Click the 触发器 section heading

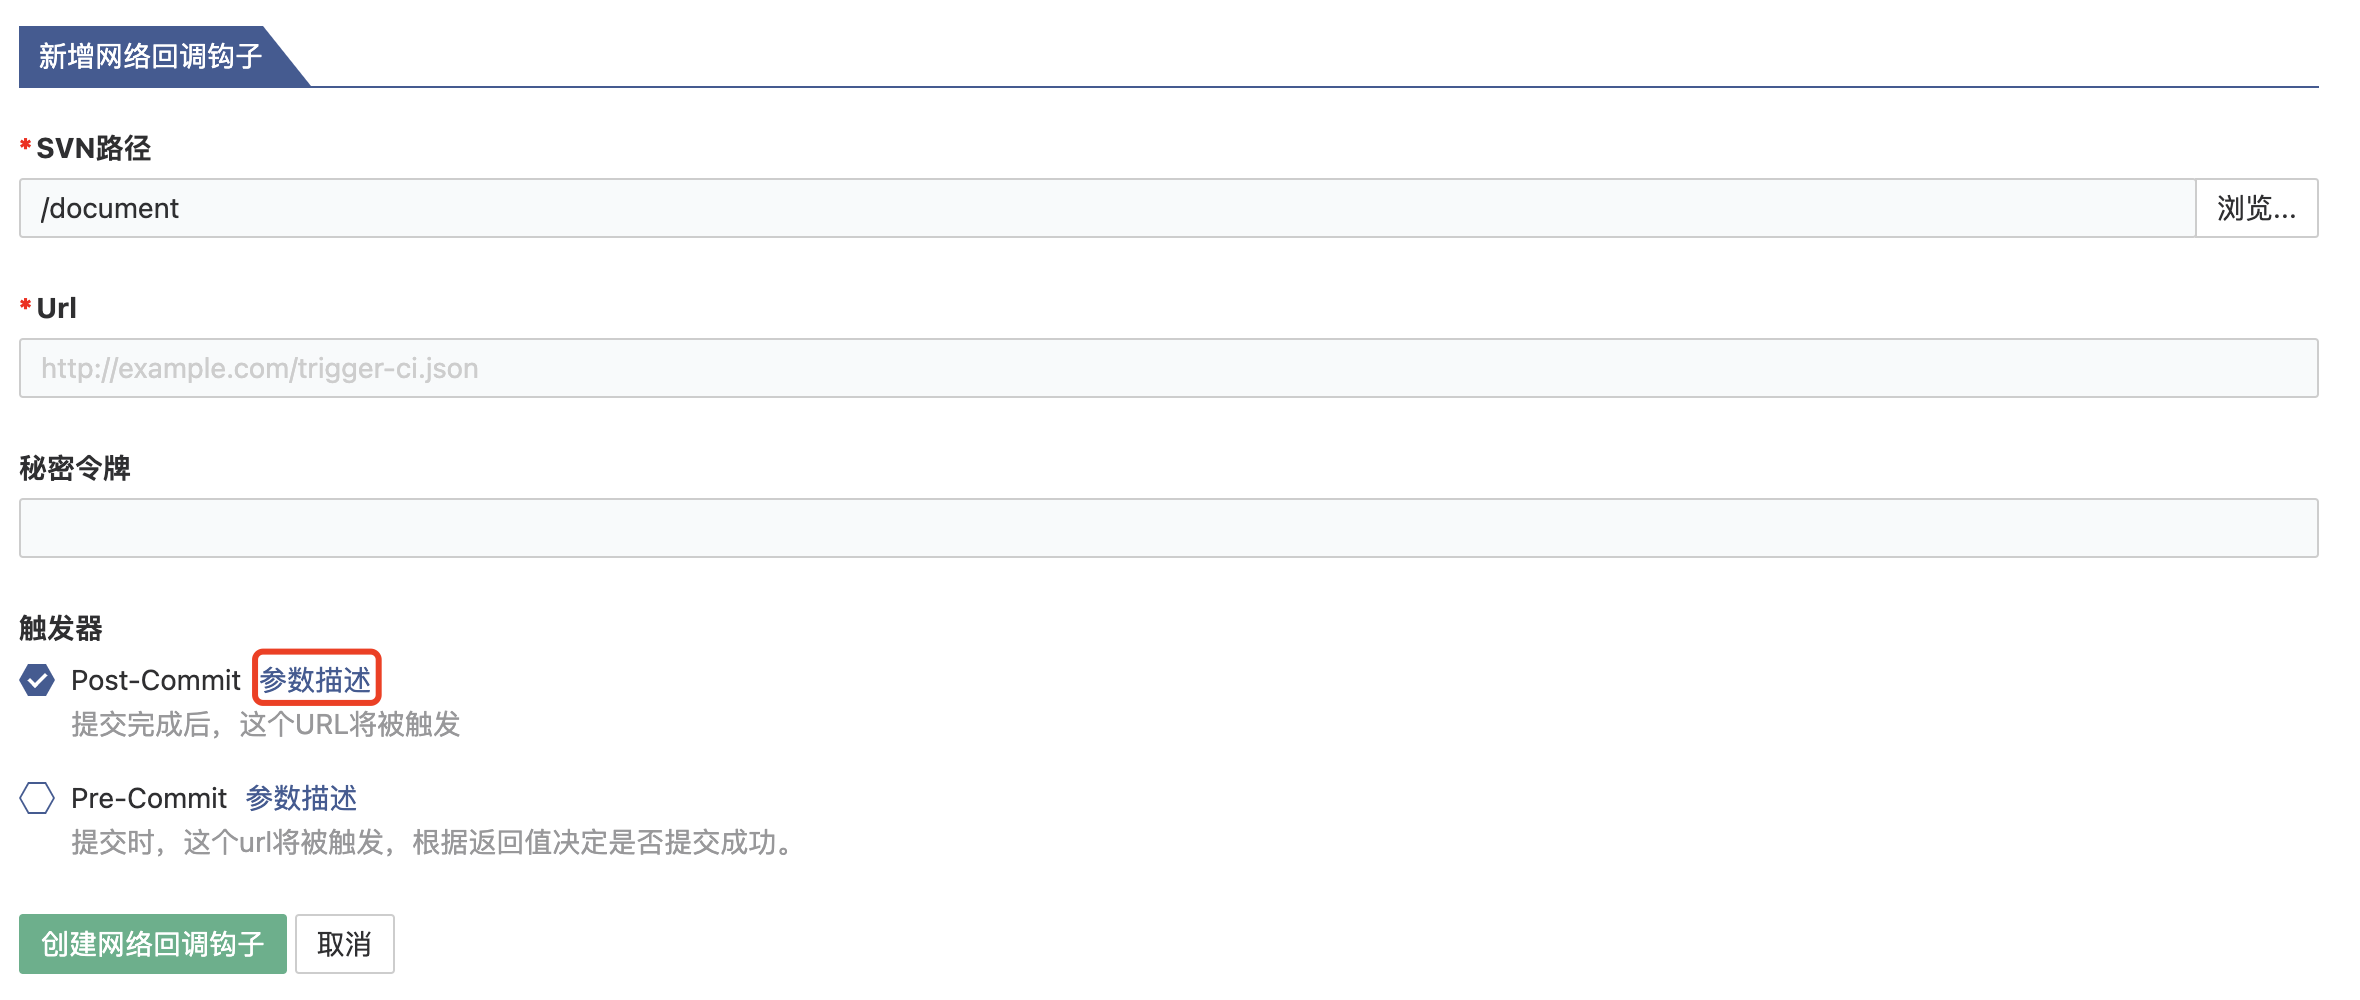(61, 628)
